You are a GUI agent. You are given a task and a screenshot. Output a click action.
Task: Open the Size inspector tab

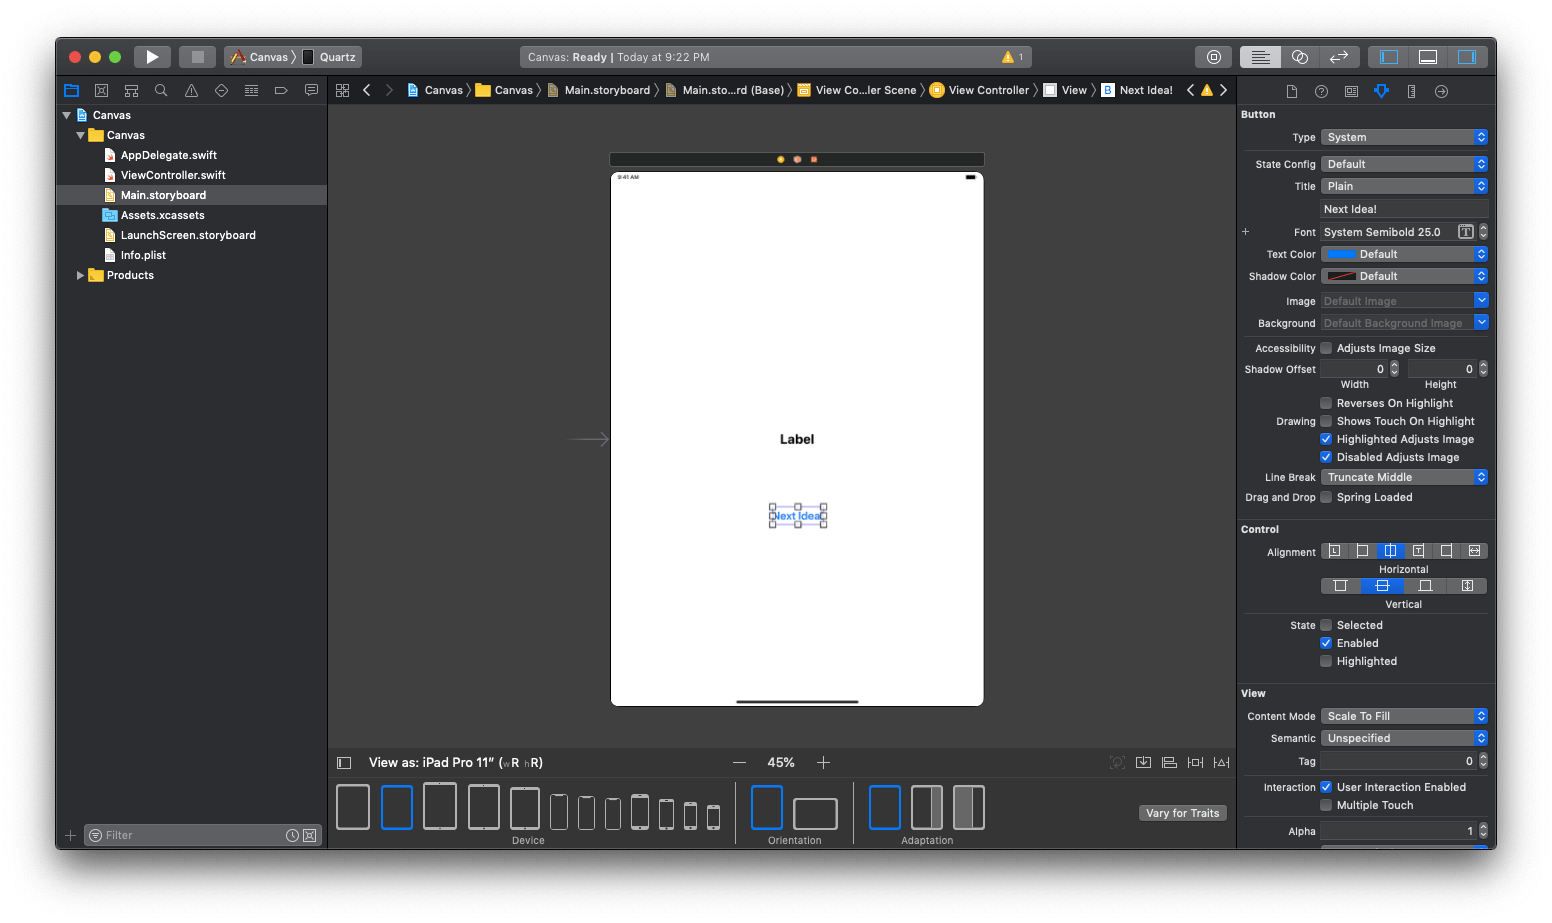coord(1411,91)
